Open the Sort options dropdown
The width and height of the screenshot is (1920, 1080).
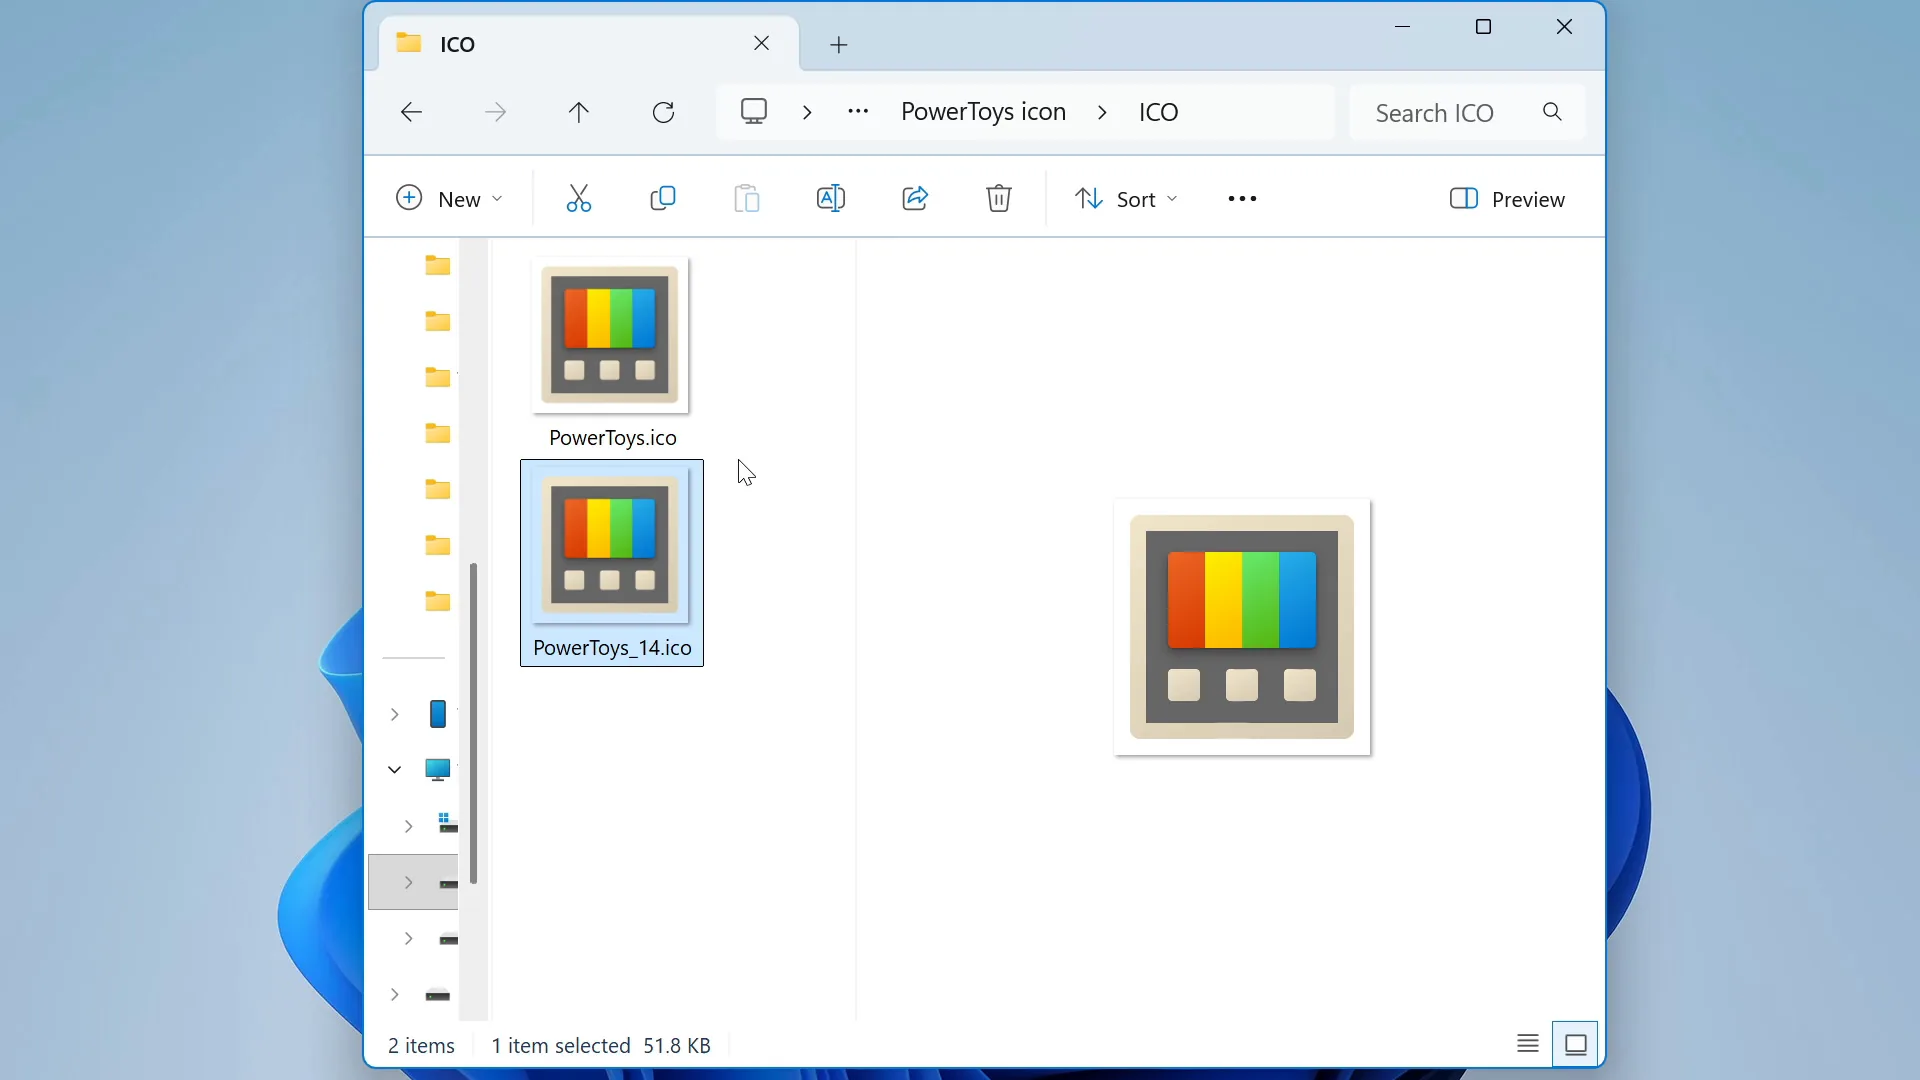click(x=1127, y=199)
